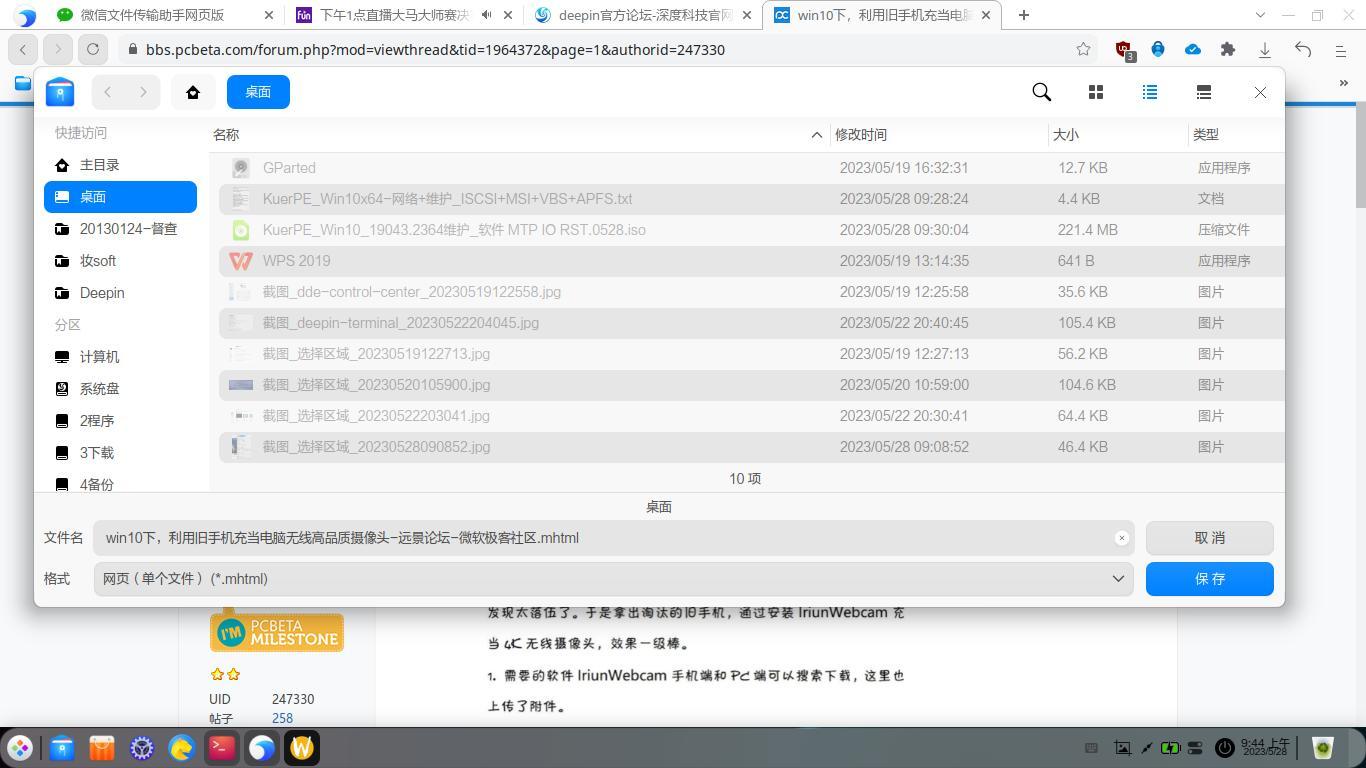Image resolution: width=1366 pixels, height=768 pixels.
Task: Open 20130124-督查 folder in sidebar
Action: point(120,229)
